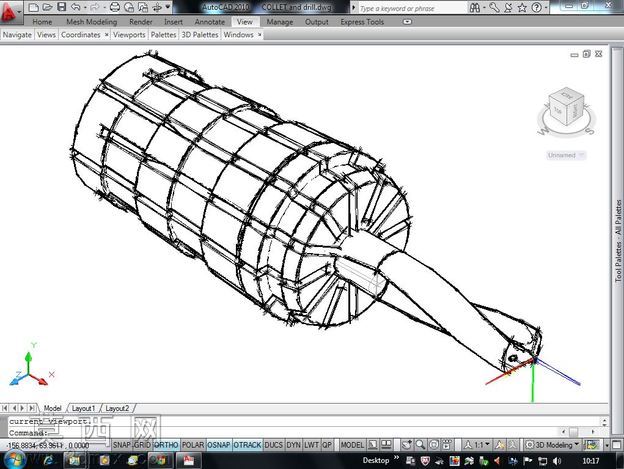
Task: Click the 3D Palettes panel button
Action: 200,35
